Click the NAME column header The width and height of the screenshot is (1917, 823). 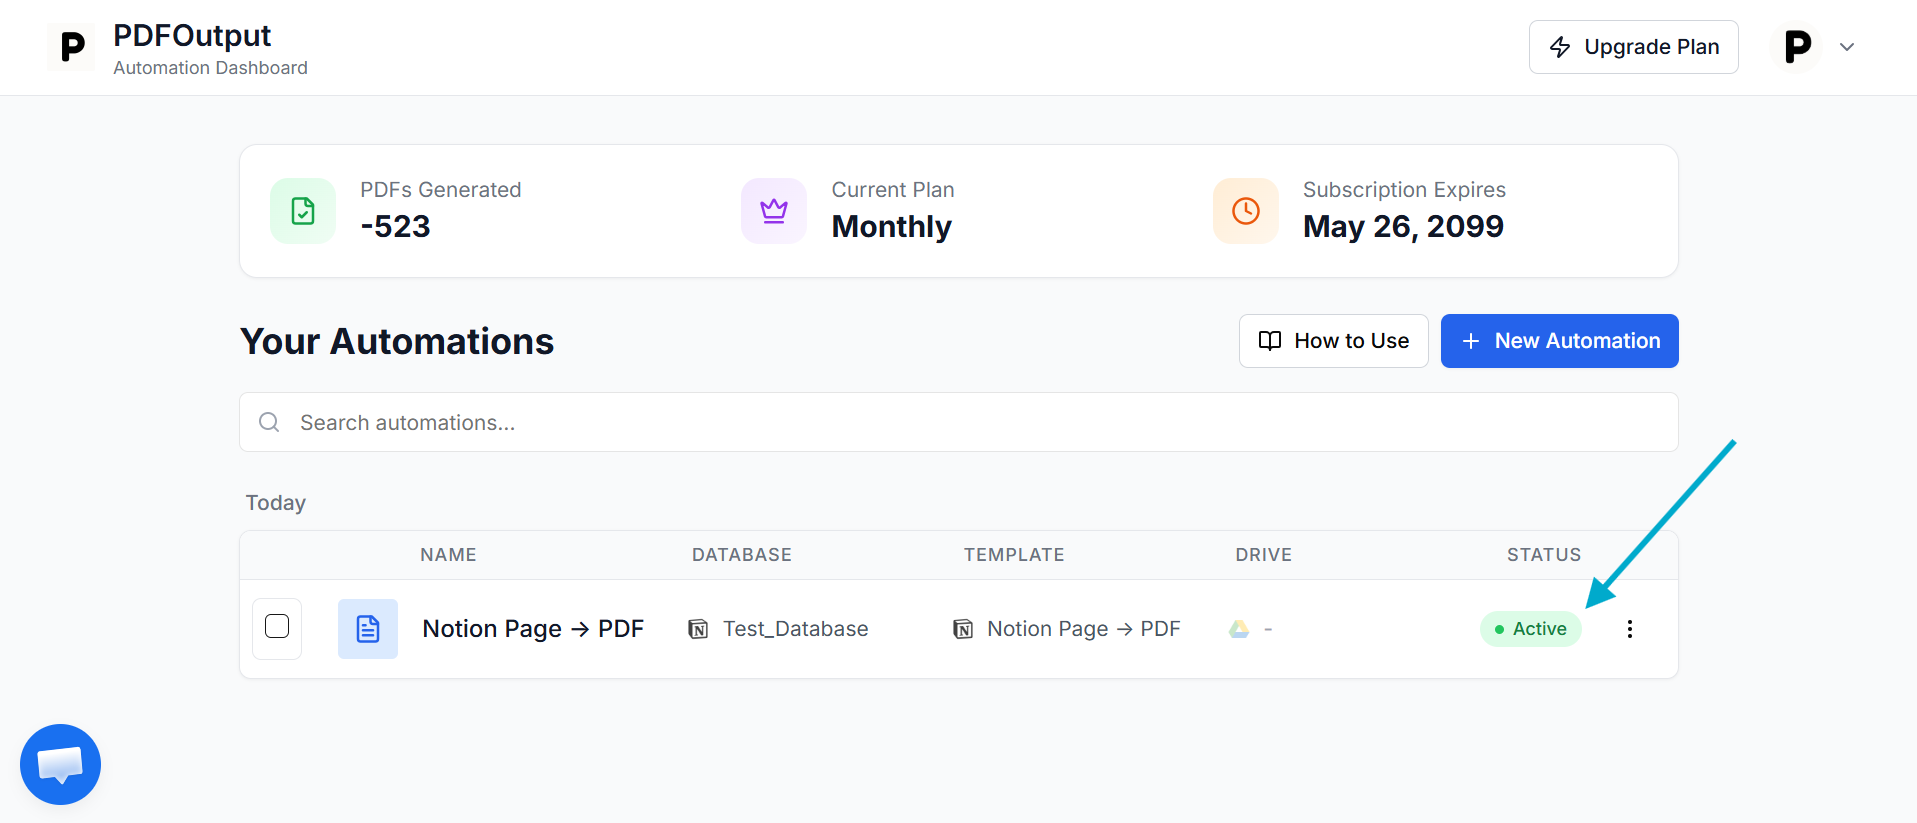(448, 555)
